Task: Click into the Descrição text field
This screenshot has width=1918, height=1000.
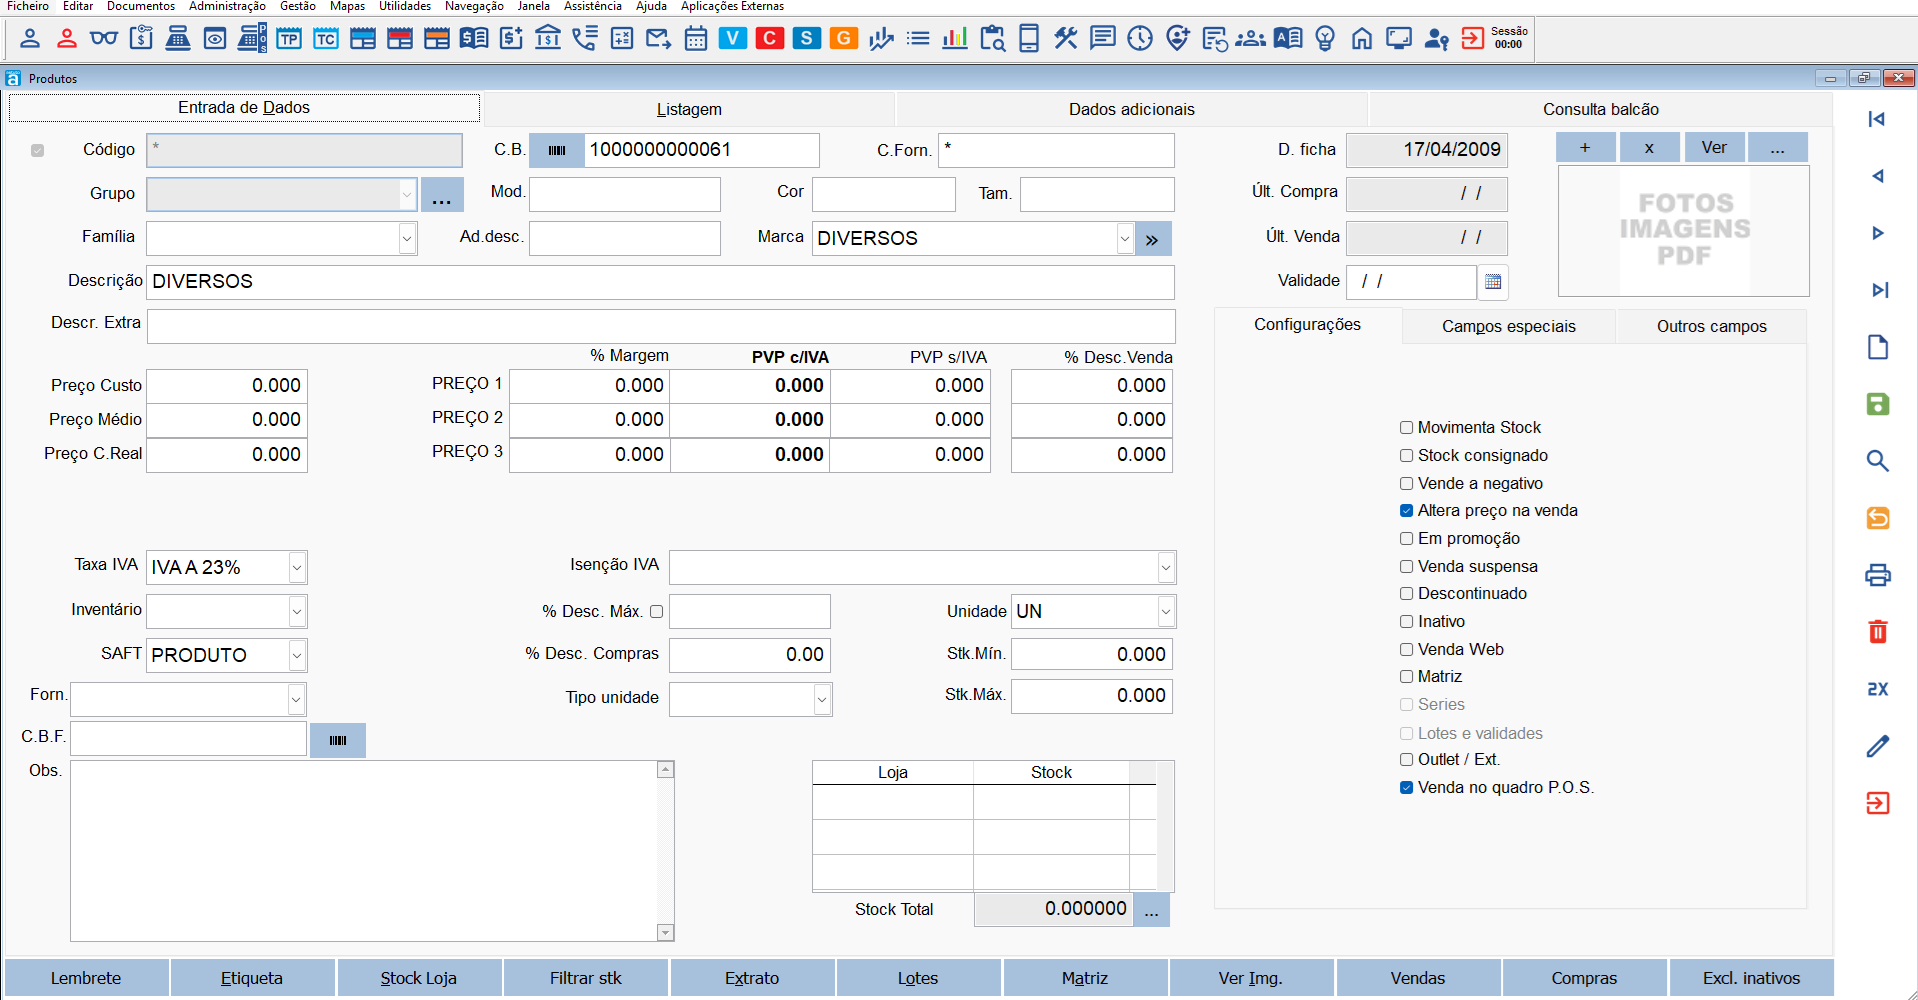Action: 660,282
